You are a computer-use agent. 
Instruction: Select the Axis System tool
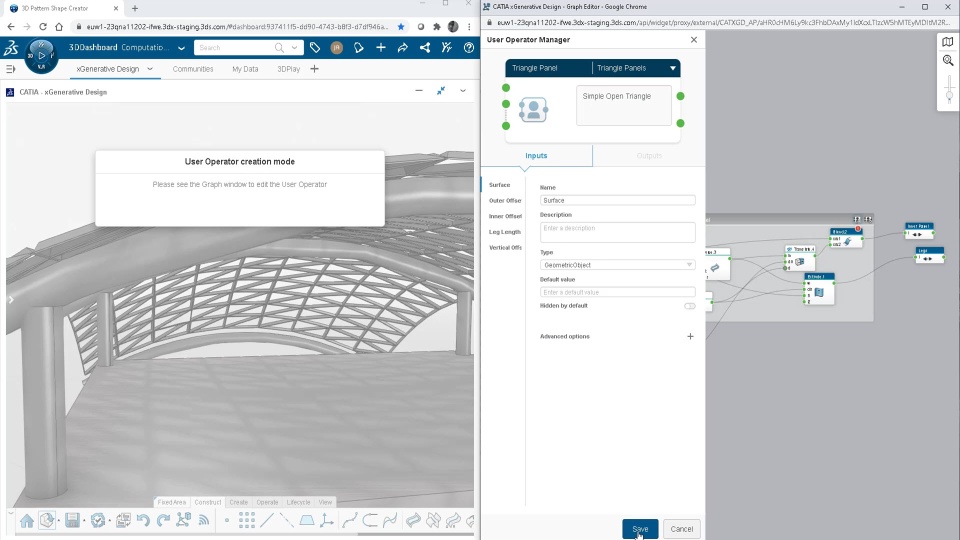(x=327, y=520)
